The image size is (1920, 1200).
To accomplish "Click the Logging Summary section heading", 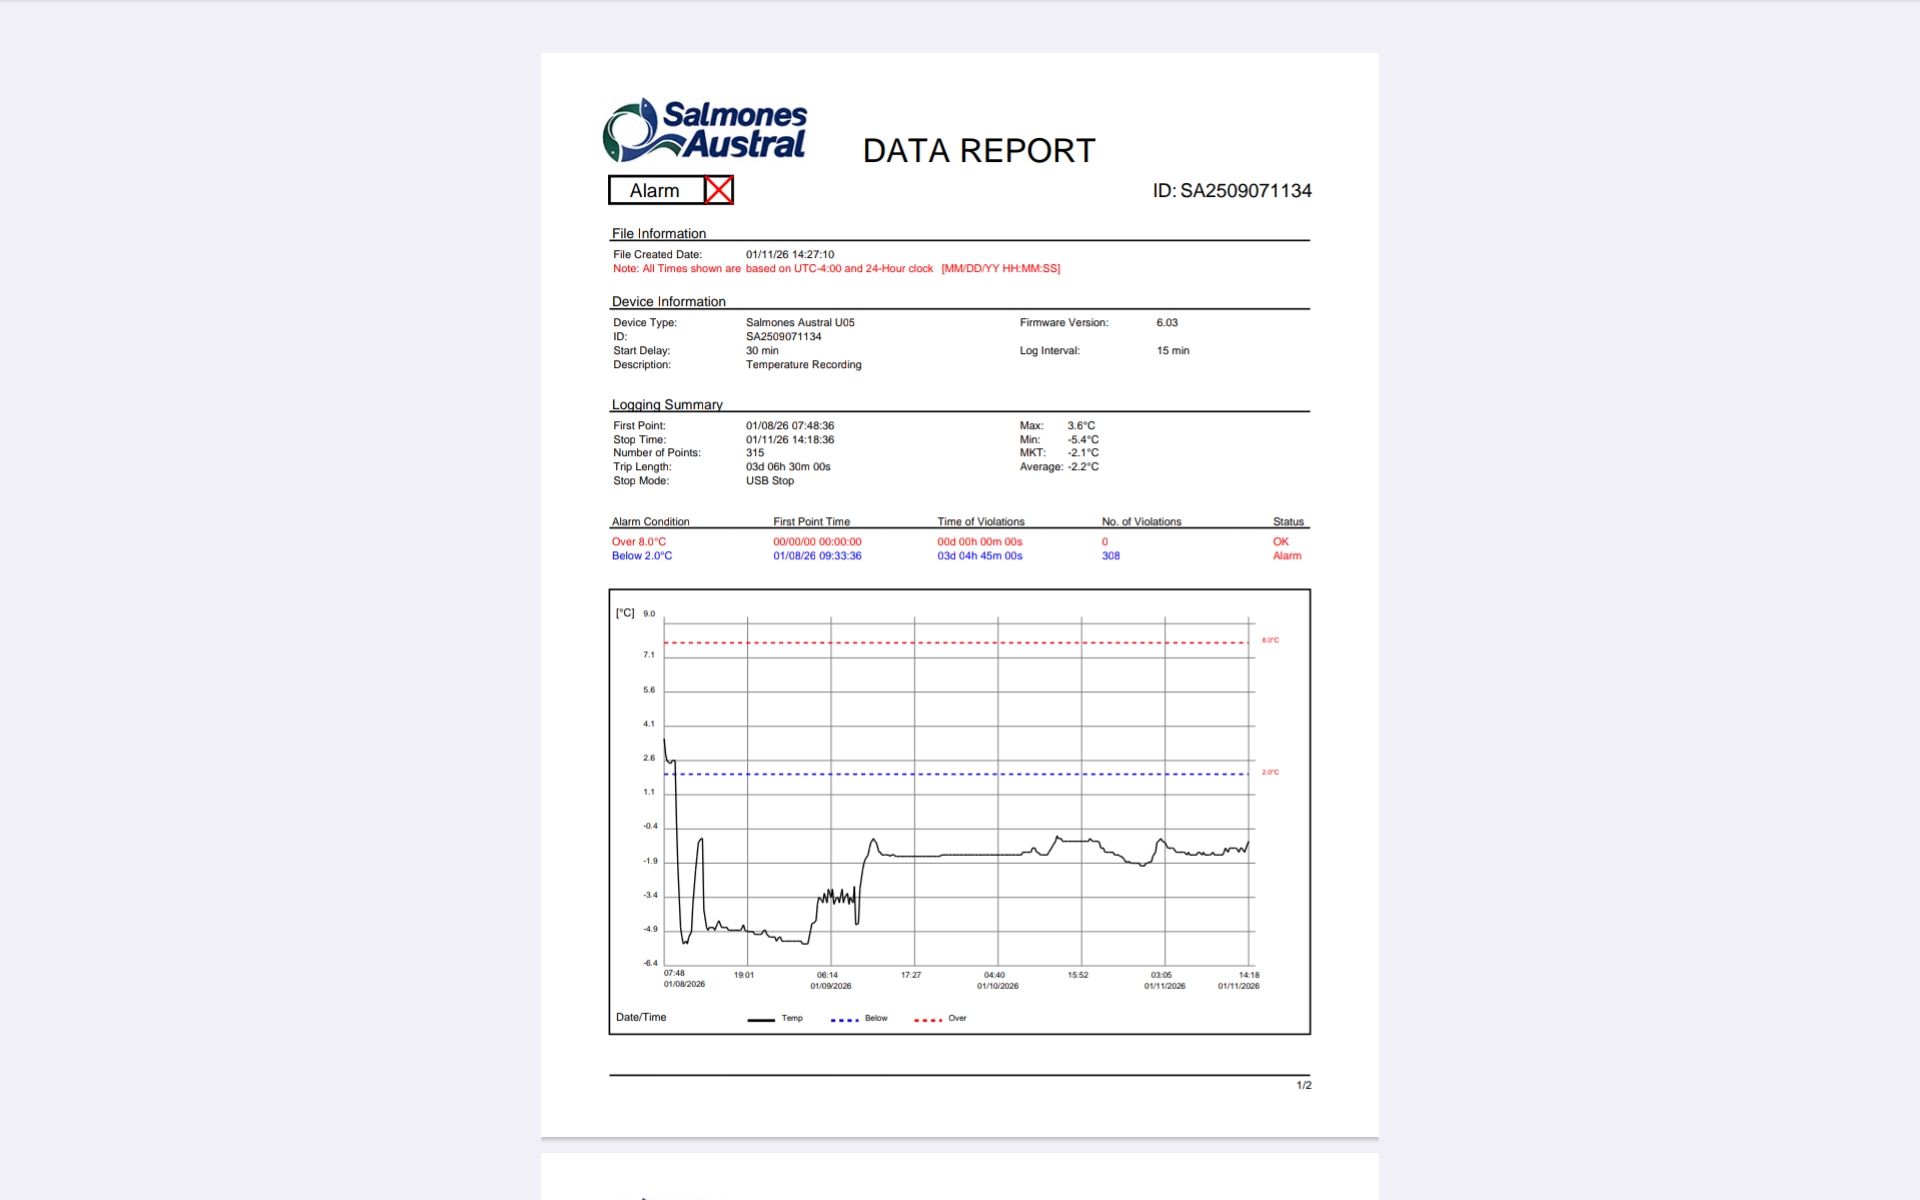I will (666, 404).
